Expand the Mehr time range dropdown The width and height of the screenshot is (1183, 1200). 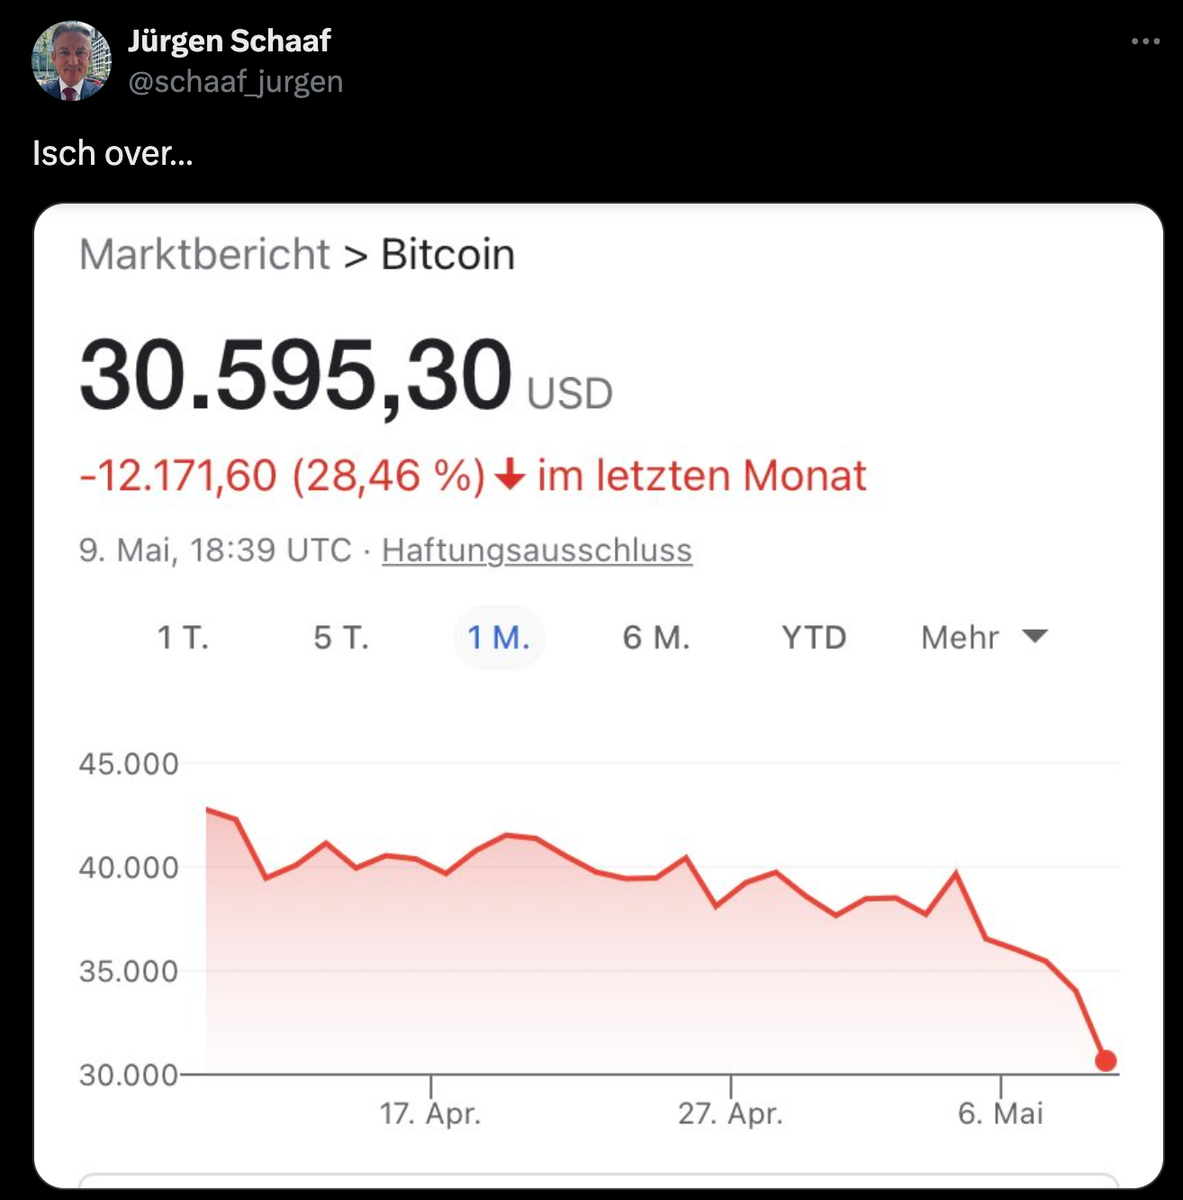pos(982,637)
